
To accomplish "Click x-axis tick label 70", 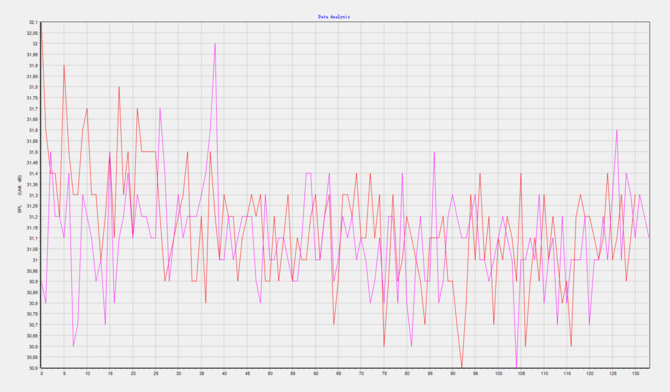I will (361, 374).
